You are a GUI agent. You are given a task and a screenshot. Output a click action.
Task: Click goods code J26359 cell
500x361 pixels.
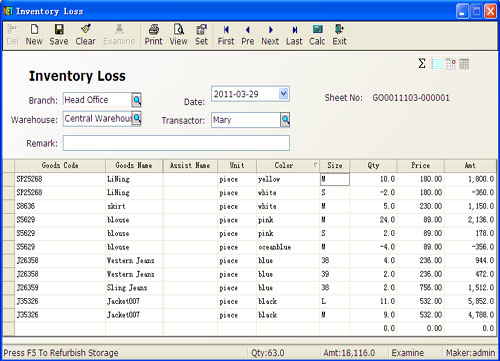click(60, 288)
